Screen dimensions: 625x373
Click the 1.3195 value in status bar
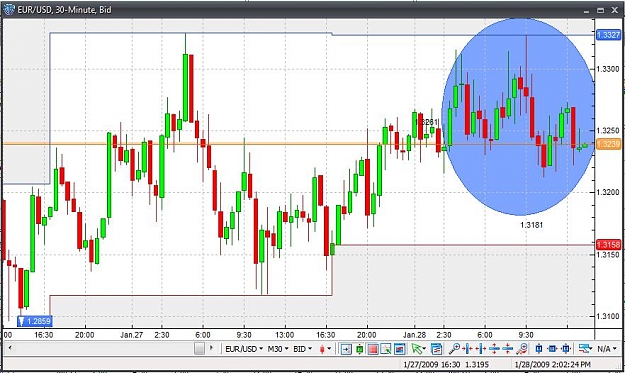point(478,364)
